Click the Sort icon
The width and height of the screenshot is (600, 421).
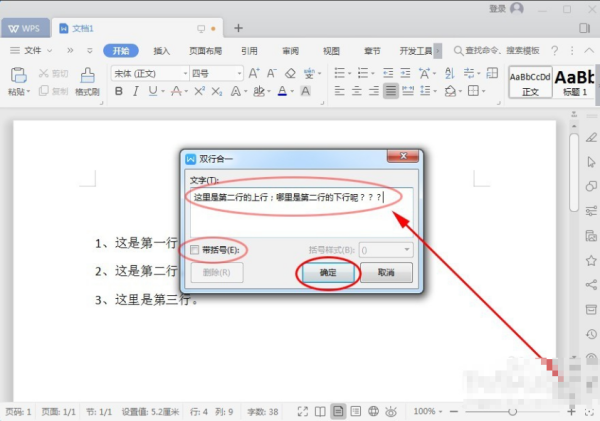[450, 73]
